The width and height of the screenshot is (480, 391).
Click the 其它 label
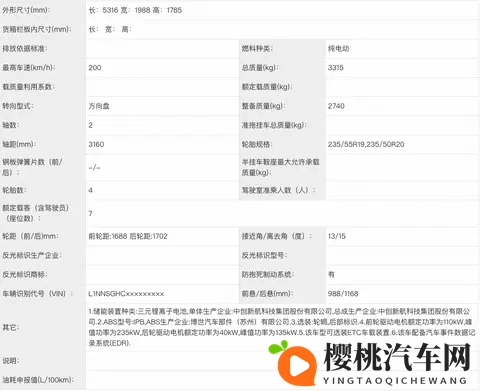pyautogui.click(x=11, y=327)
